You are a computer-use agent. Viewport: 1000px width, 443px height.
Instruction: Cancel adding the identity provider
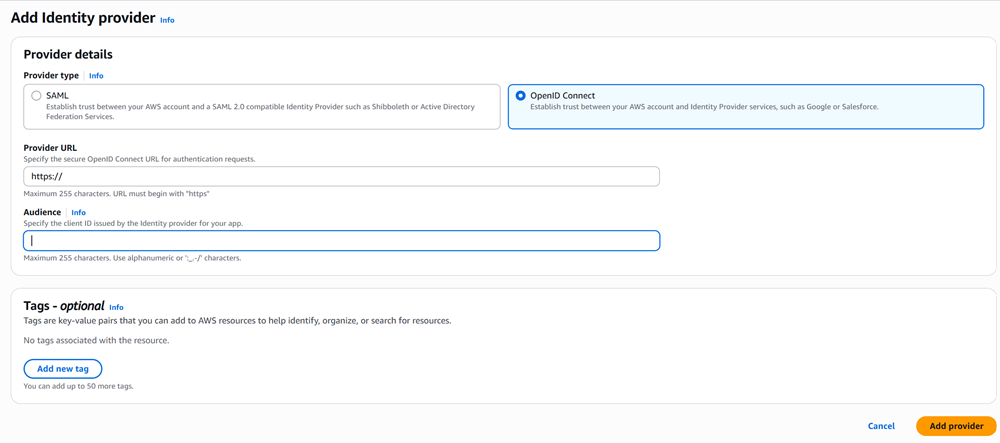point(881,426)
